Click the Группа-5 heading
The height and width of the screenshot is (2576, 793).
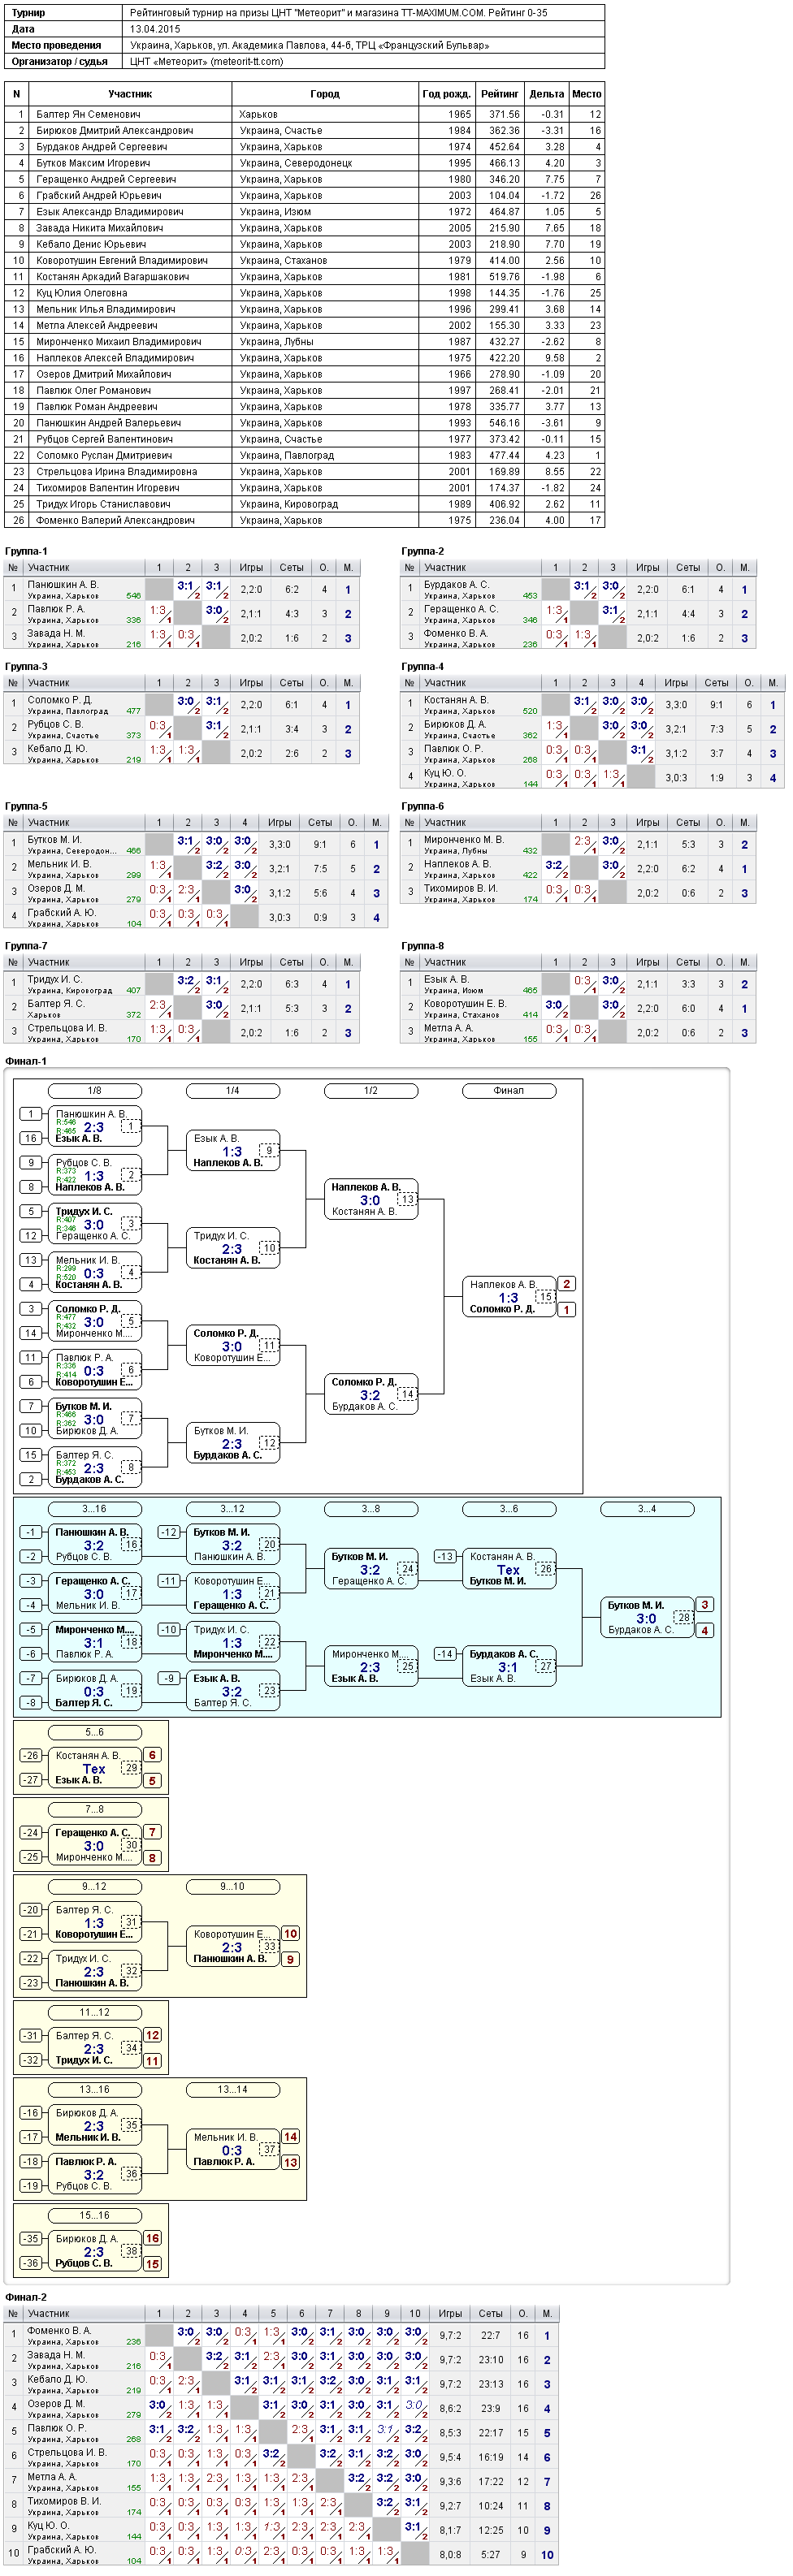tap(26, 806)
